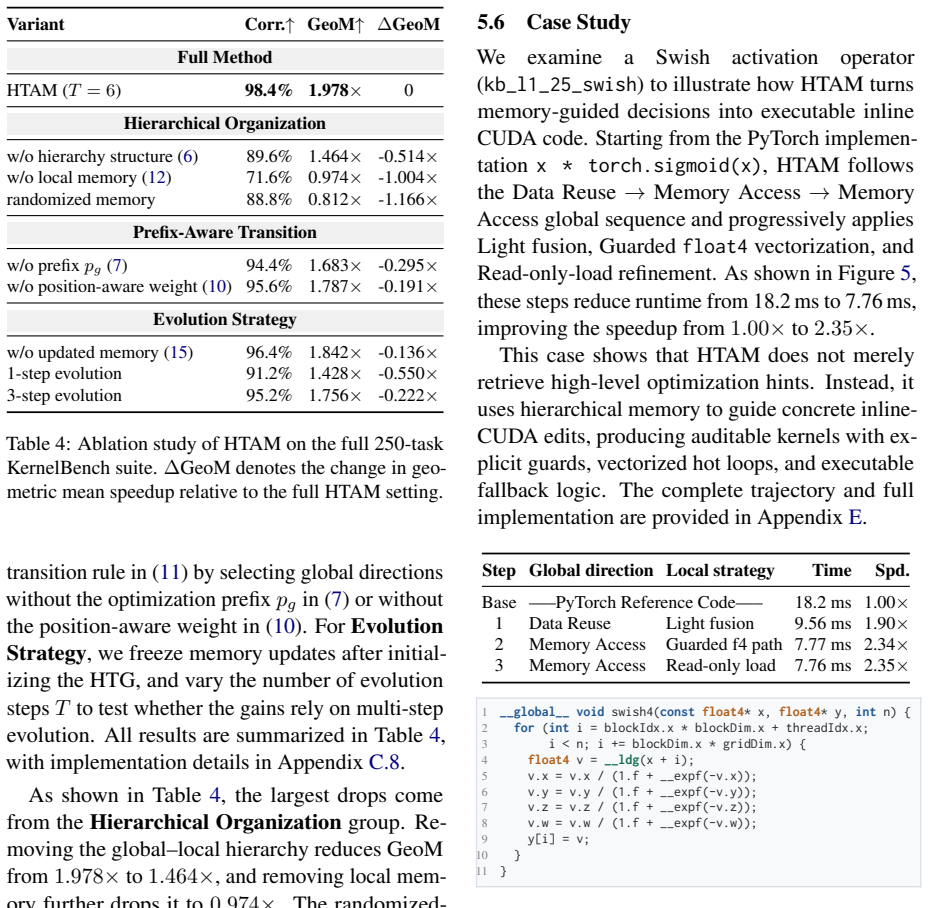Select 'Full Method' table section header

[225, 57]
